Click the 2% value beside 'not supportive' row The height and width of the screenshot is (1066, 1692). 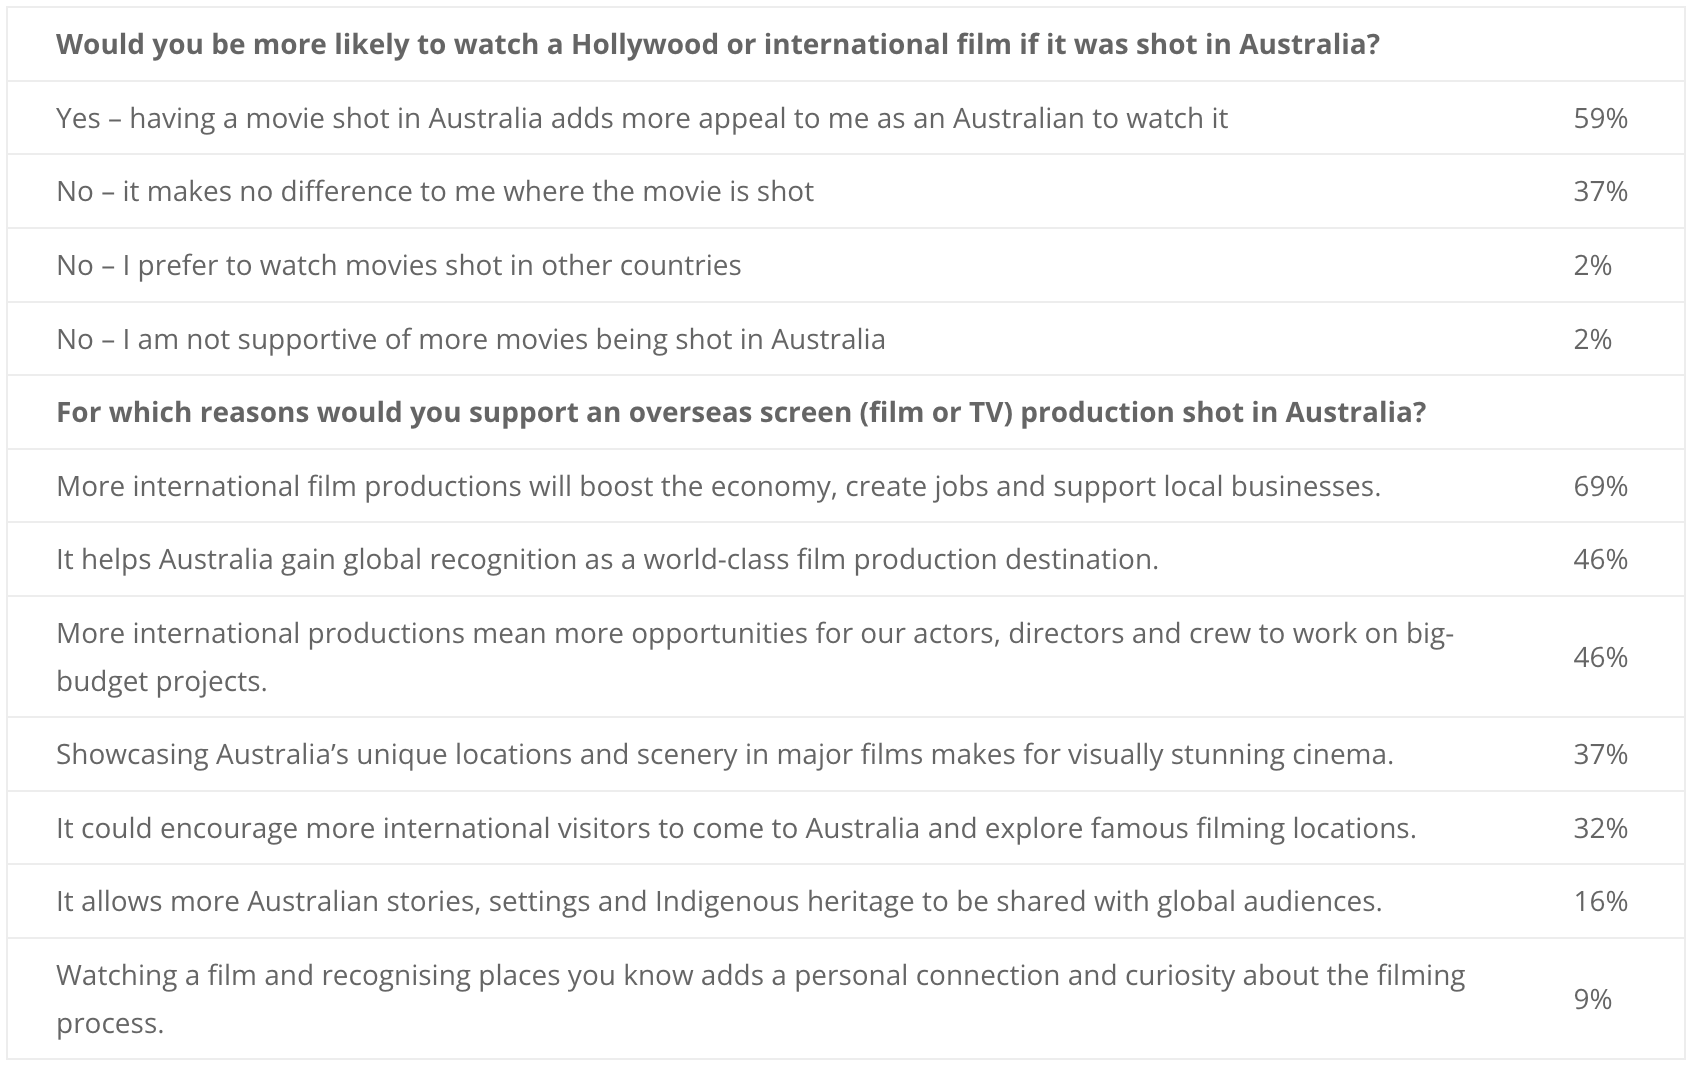[1592, 339]
